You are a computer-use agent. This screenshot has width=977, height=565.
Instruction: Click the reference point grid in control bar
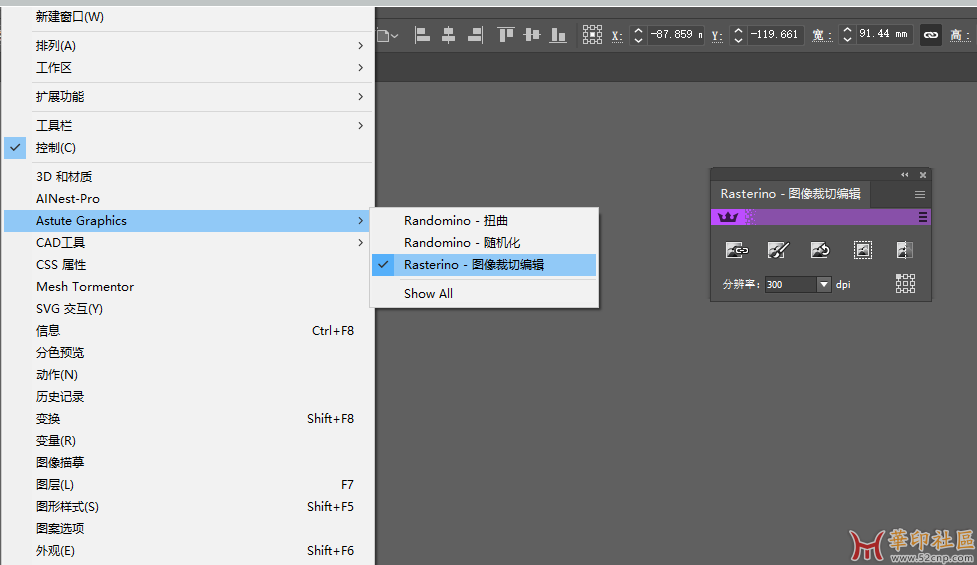(x=592, y=35)
